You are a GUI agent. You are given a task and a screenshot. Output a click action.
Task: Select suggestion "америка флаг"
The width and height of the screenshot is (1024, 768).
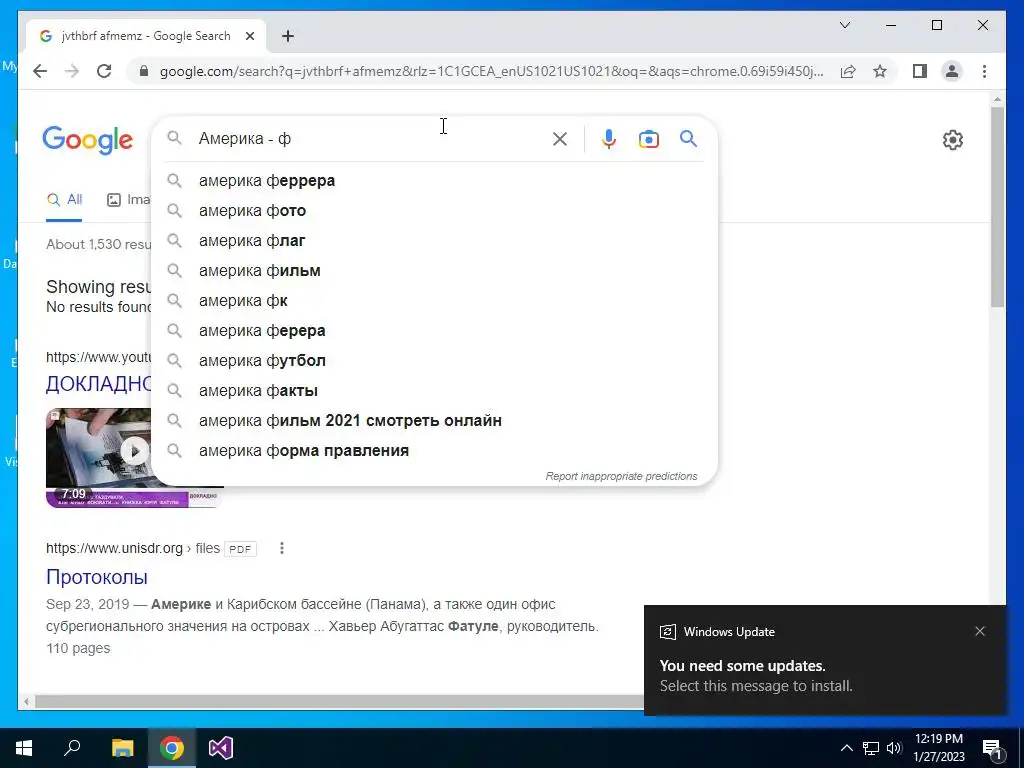pyautogui.click(x=434, y=240)
